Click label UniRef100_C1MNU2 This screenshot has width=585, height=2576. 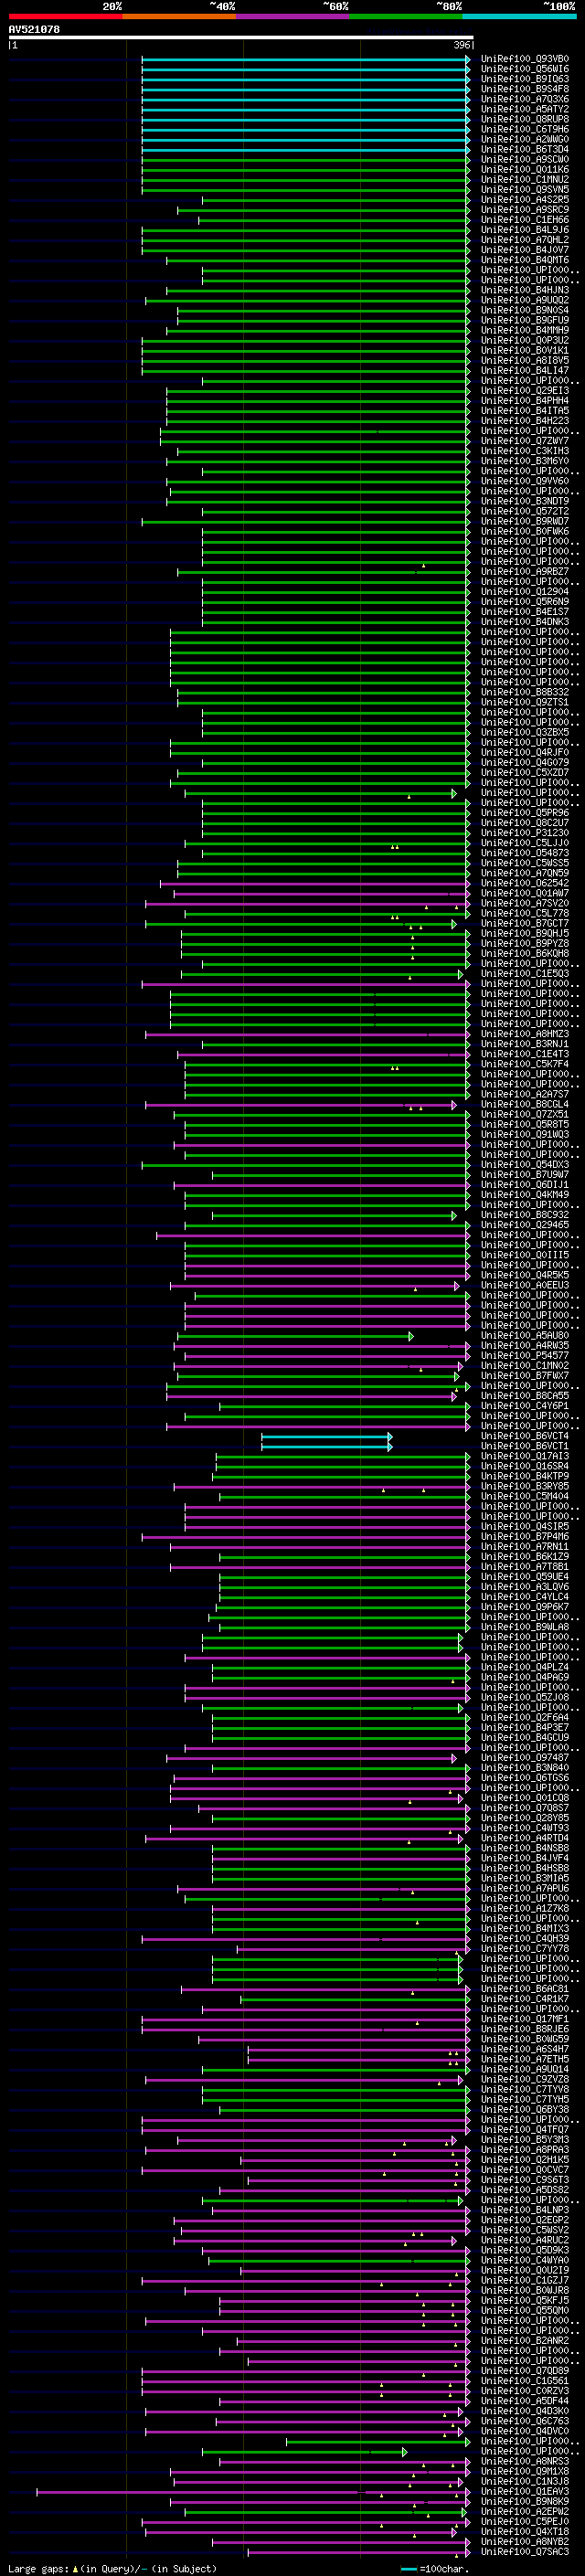pos(524,179)
